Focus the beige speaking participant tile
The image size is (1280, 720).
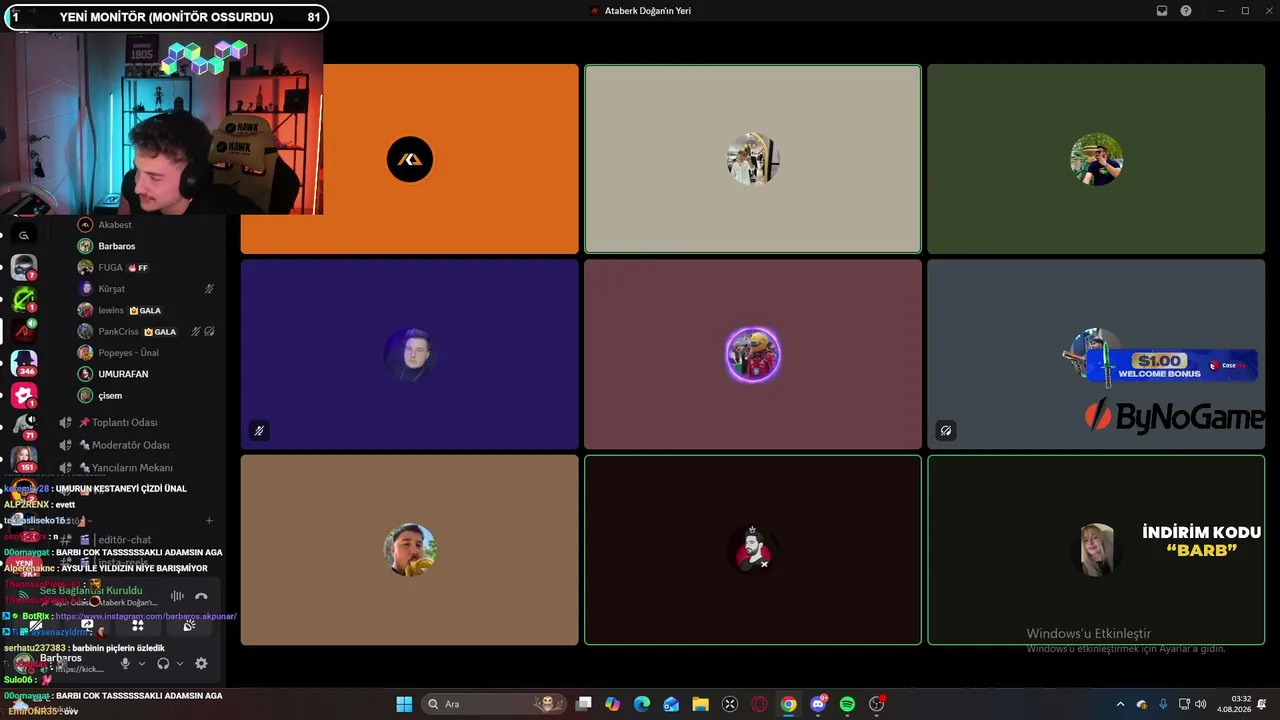click(753, 159)
